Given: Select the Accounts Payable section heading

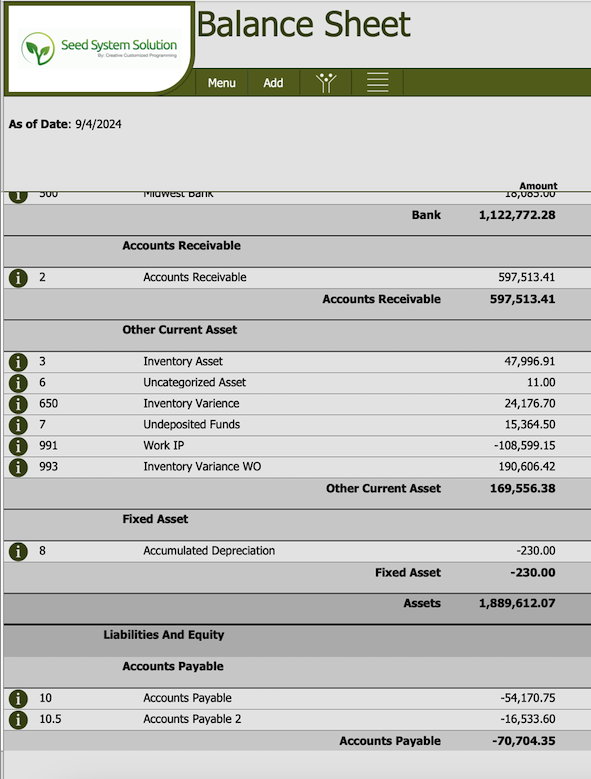Looking at the screenshot, I should 173,666.
